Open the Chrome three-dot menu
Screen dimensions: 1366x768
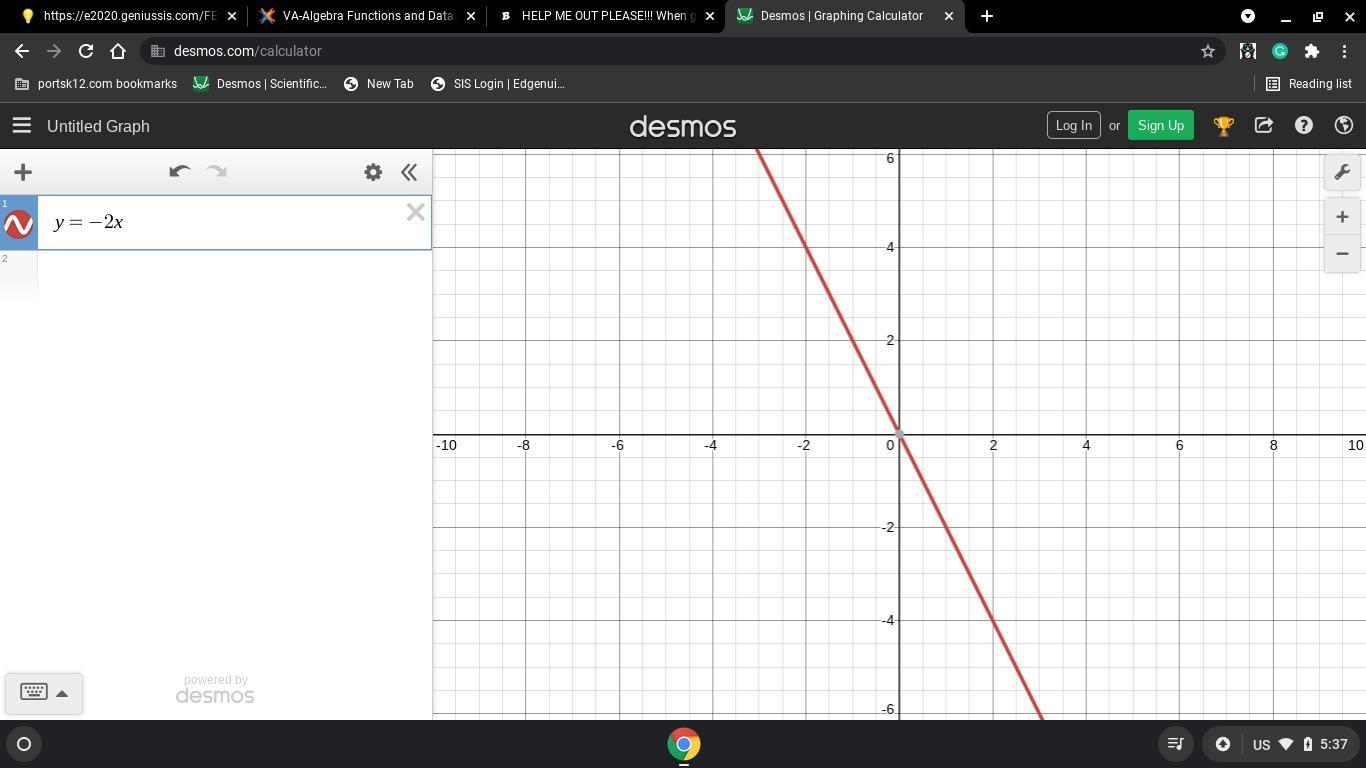click(1344, 51)
